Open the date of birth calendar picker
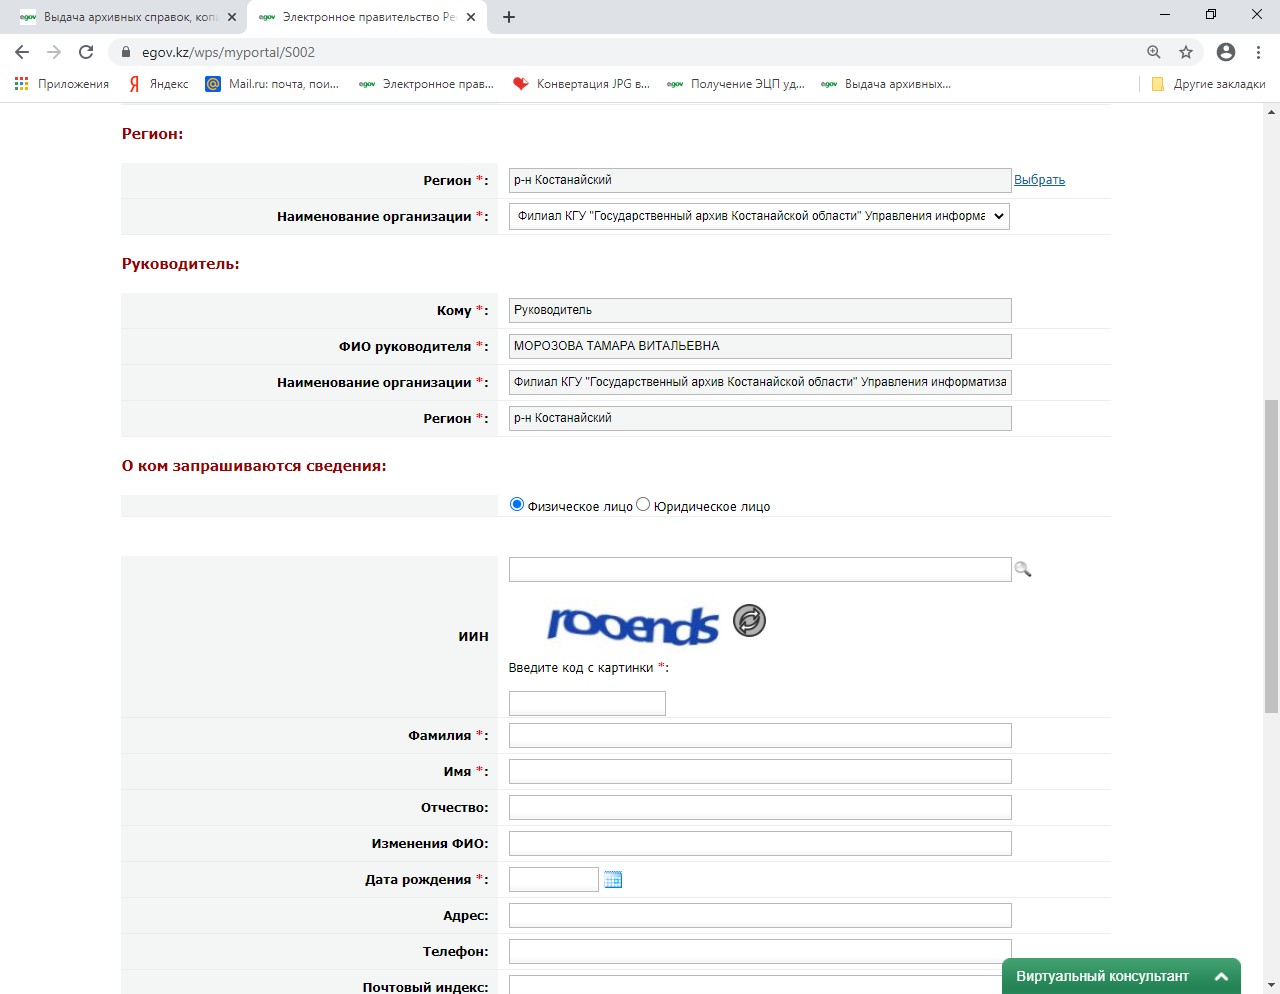Image resolution: width=1280 pixels, height=994 pixels. pos(613,880)
